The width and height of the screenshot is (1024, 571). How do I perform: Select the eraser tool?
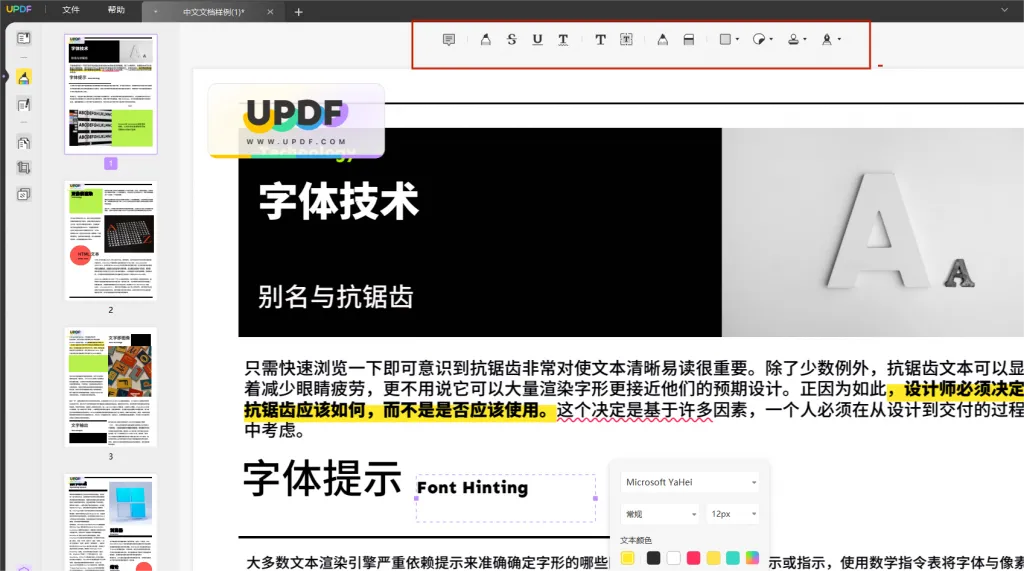tap(688, 40)
